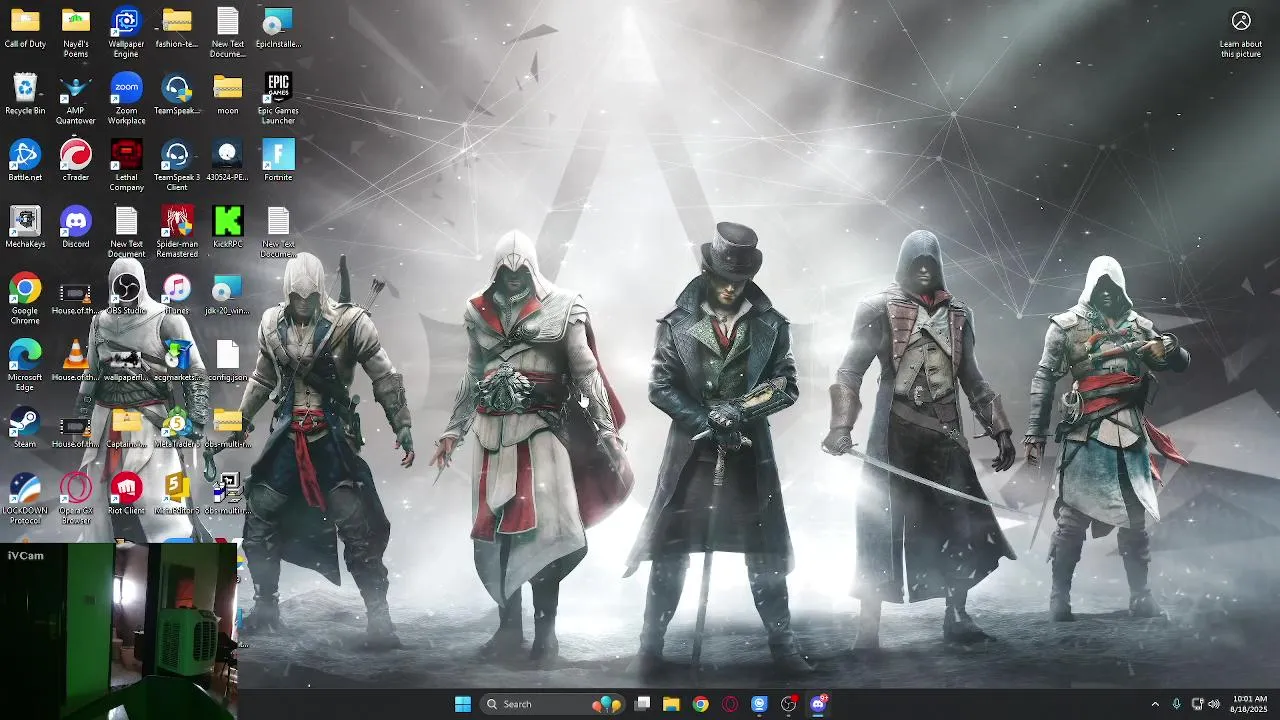1280x720 pixels.
Task: Open network settings tray icon
Action: pos(1197,704)
